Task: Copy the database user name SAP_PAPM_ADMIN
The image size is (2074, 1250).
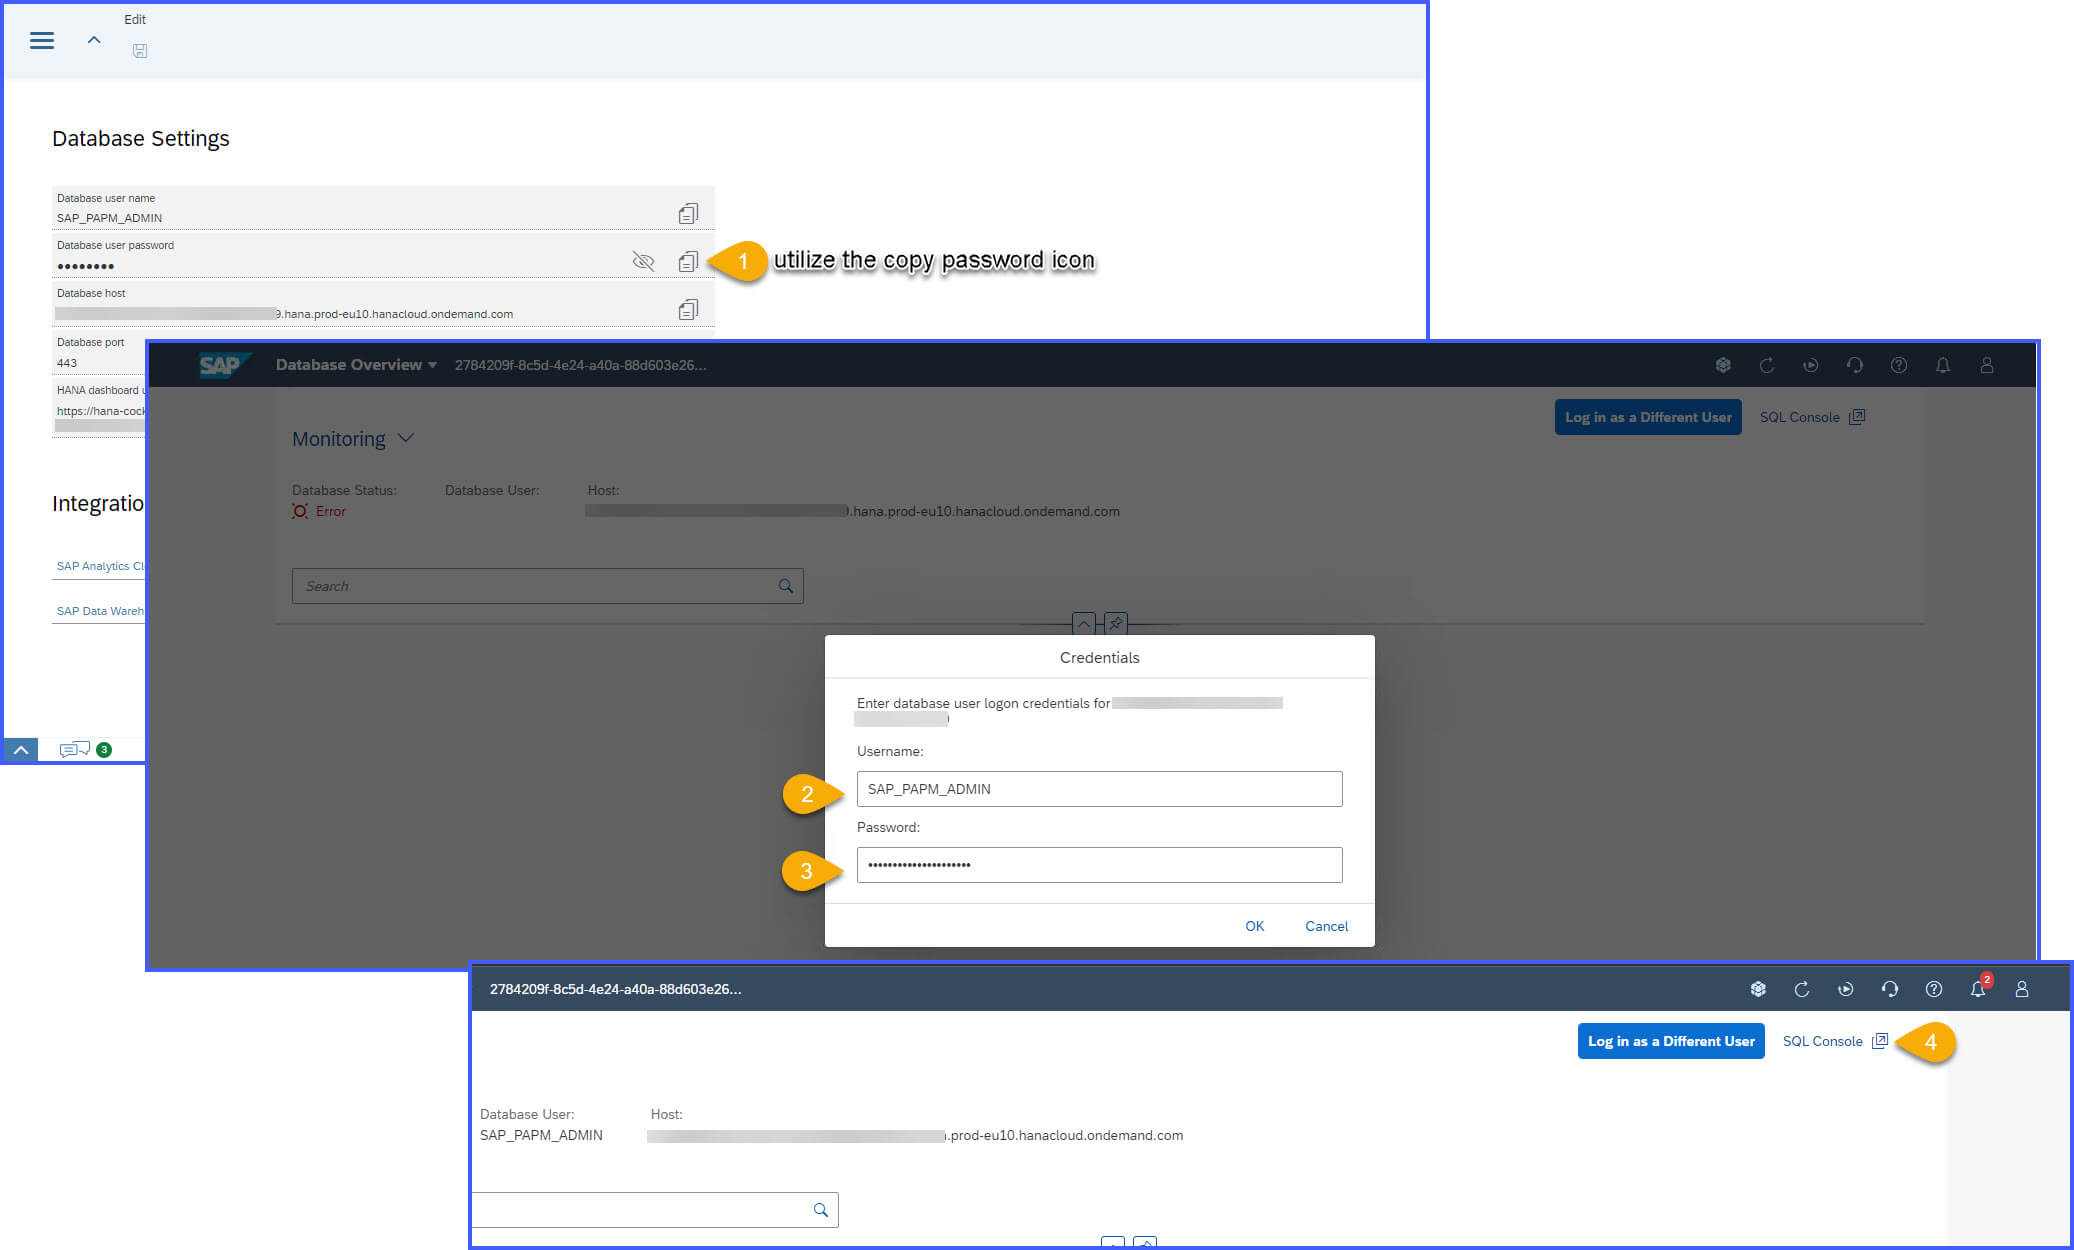Action: [688, 211]
